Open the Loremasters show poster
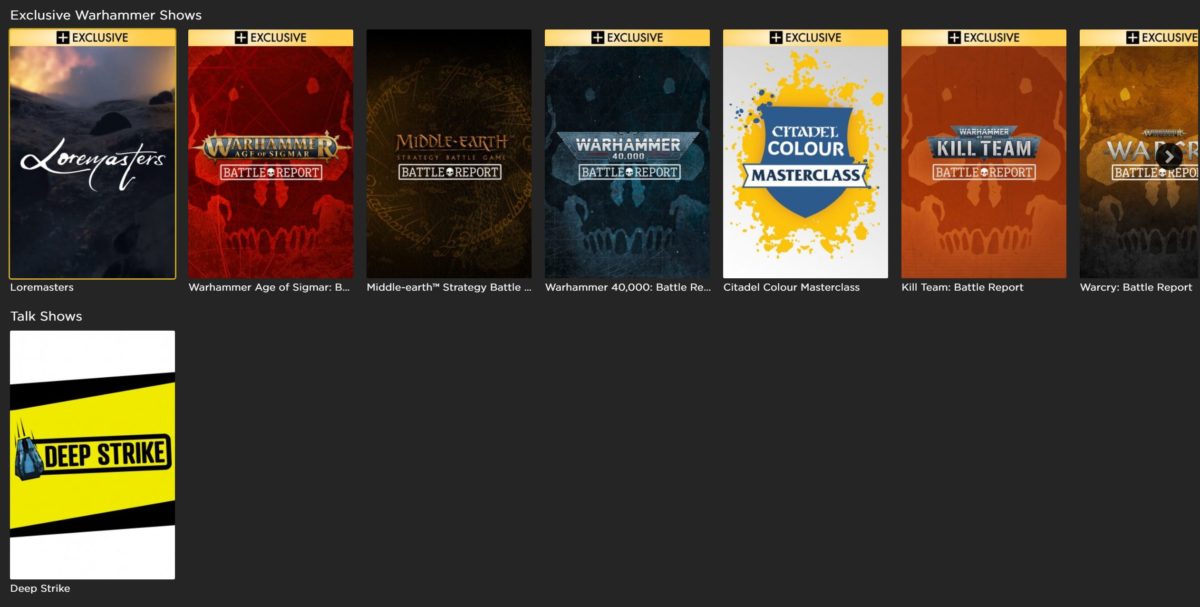Viewport: 1200px width, 607px height. pos(92,153)
